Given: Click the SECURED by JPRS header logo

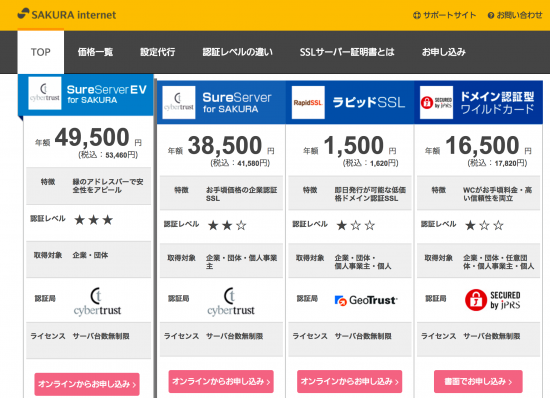Looking at the screenshot, I should tap(436, 102).
